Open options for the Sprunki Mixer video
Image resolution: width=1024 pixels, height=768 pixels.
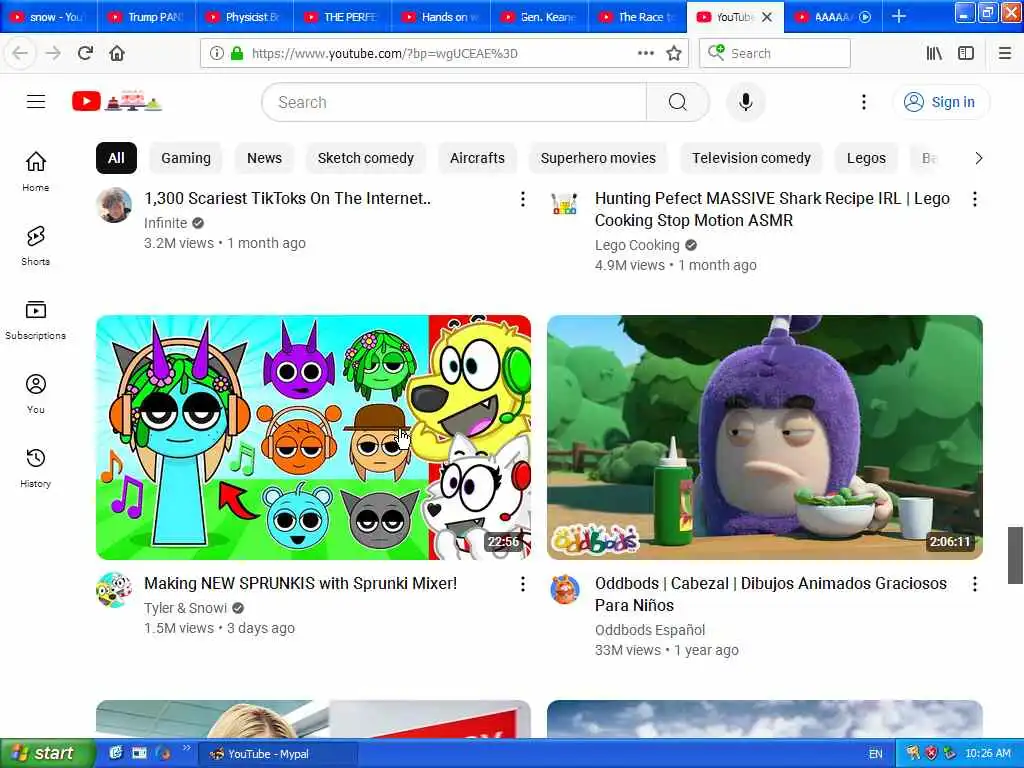tap(522, 584)
